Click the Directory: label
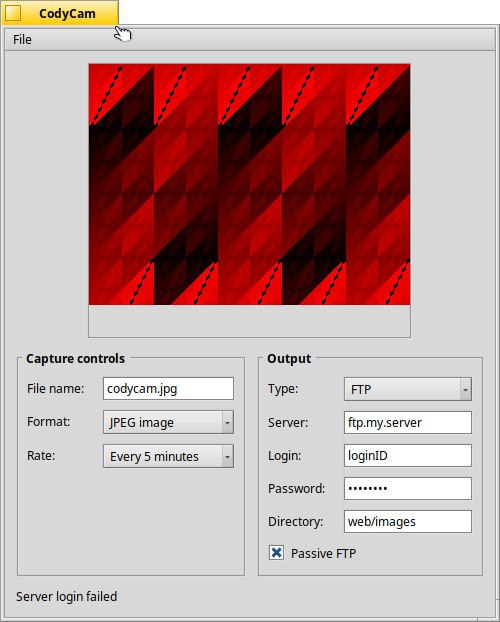The height and width of the screenshot is (622, 500). [x=296, y=522]
